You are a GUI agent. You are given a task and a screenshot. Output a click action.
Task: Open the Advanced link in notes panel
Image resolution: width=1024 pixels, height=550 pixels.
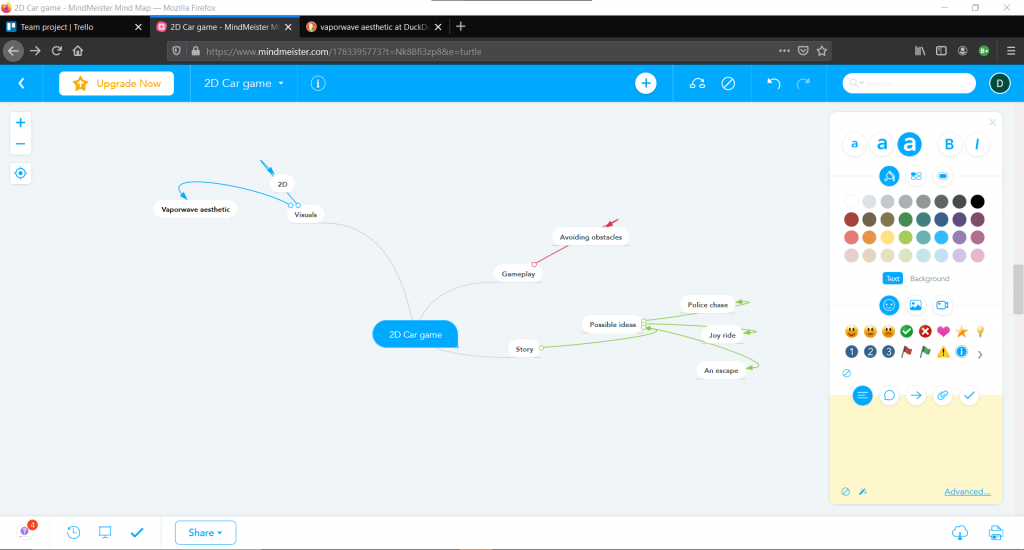(x=967, y=491)
